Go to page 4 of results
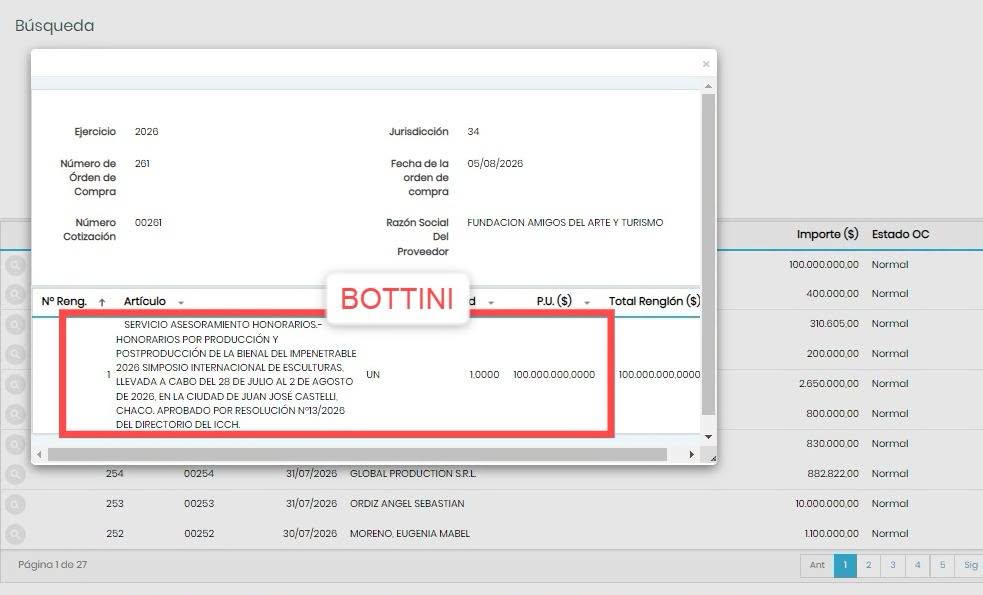This screenshot has height=595, width=983. 917,566
